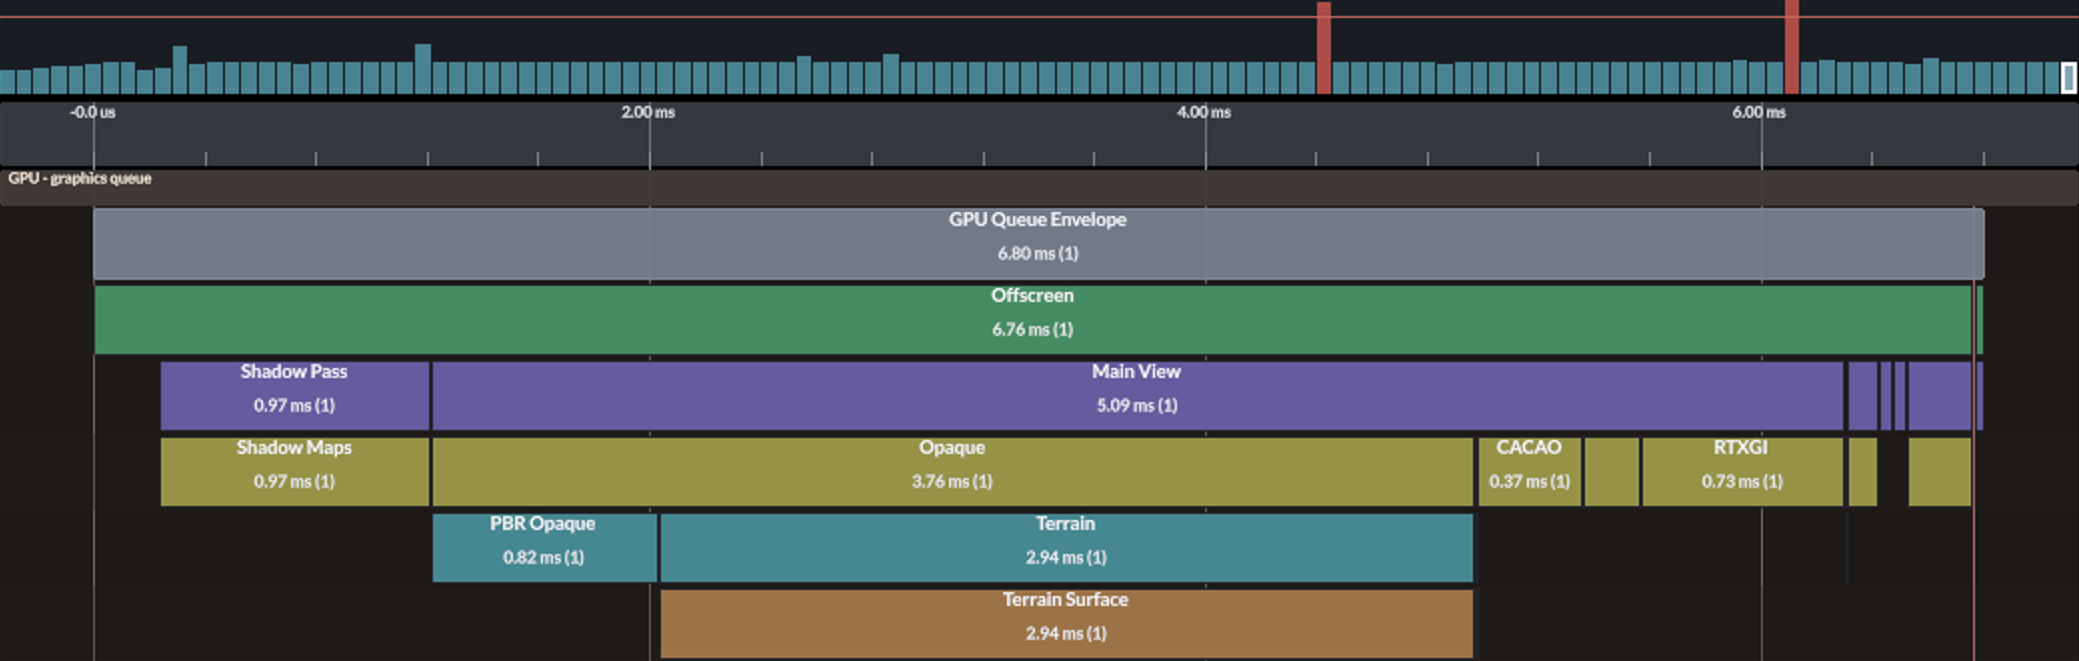Click the Shadow Maps block
The image size is (2079, 661).
tap(295, 472)
